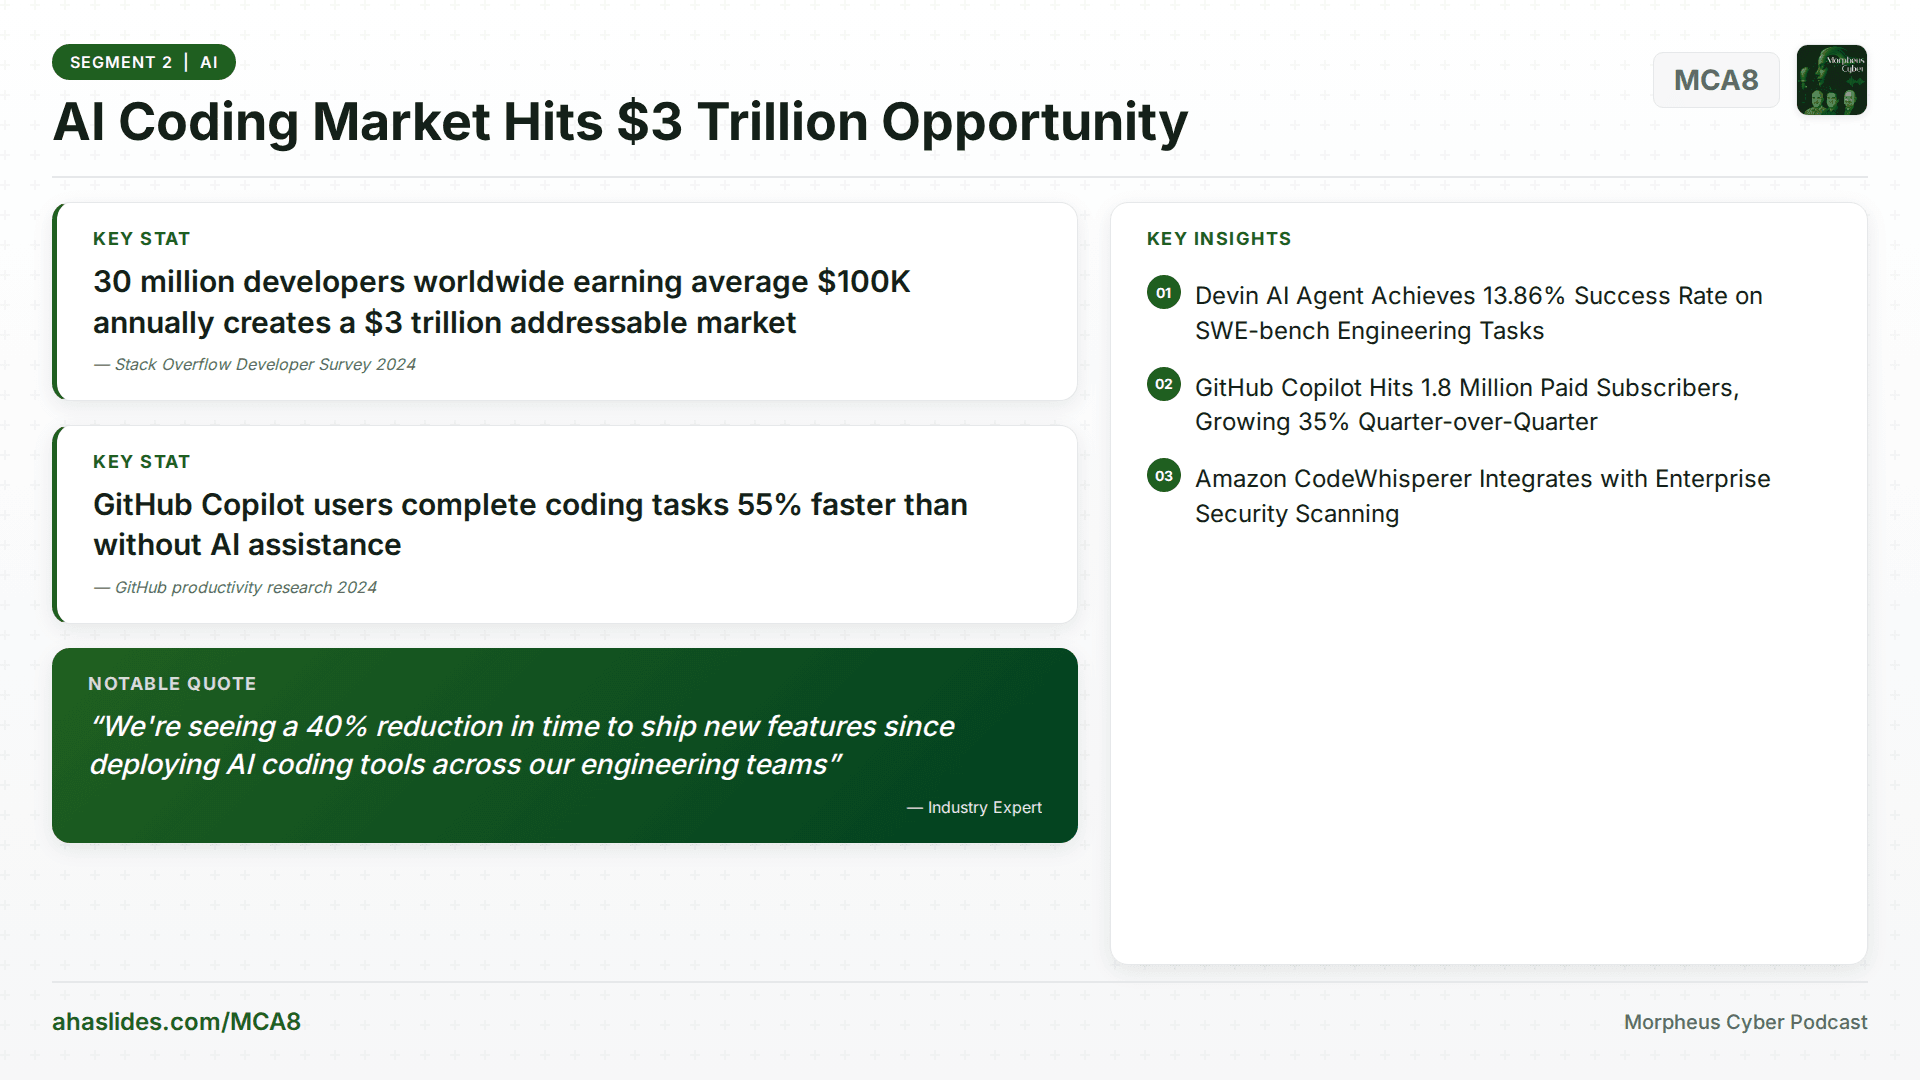The image size is (1920, 1080).
Task: Click the 03 insight number marker
Action: click(1163, 476)
